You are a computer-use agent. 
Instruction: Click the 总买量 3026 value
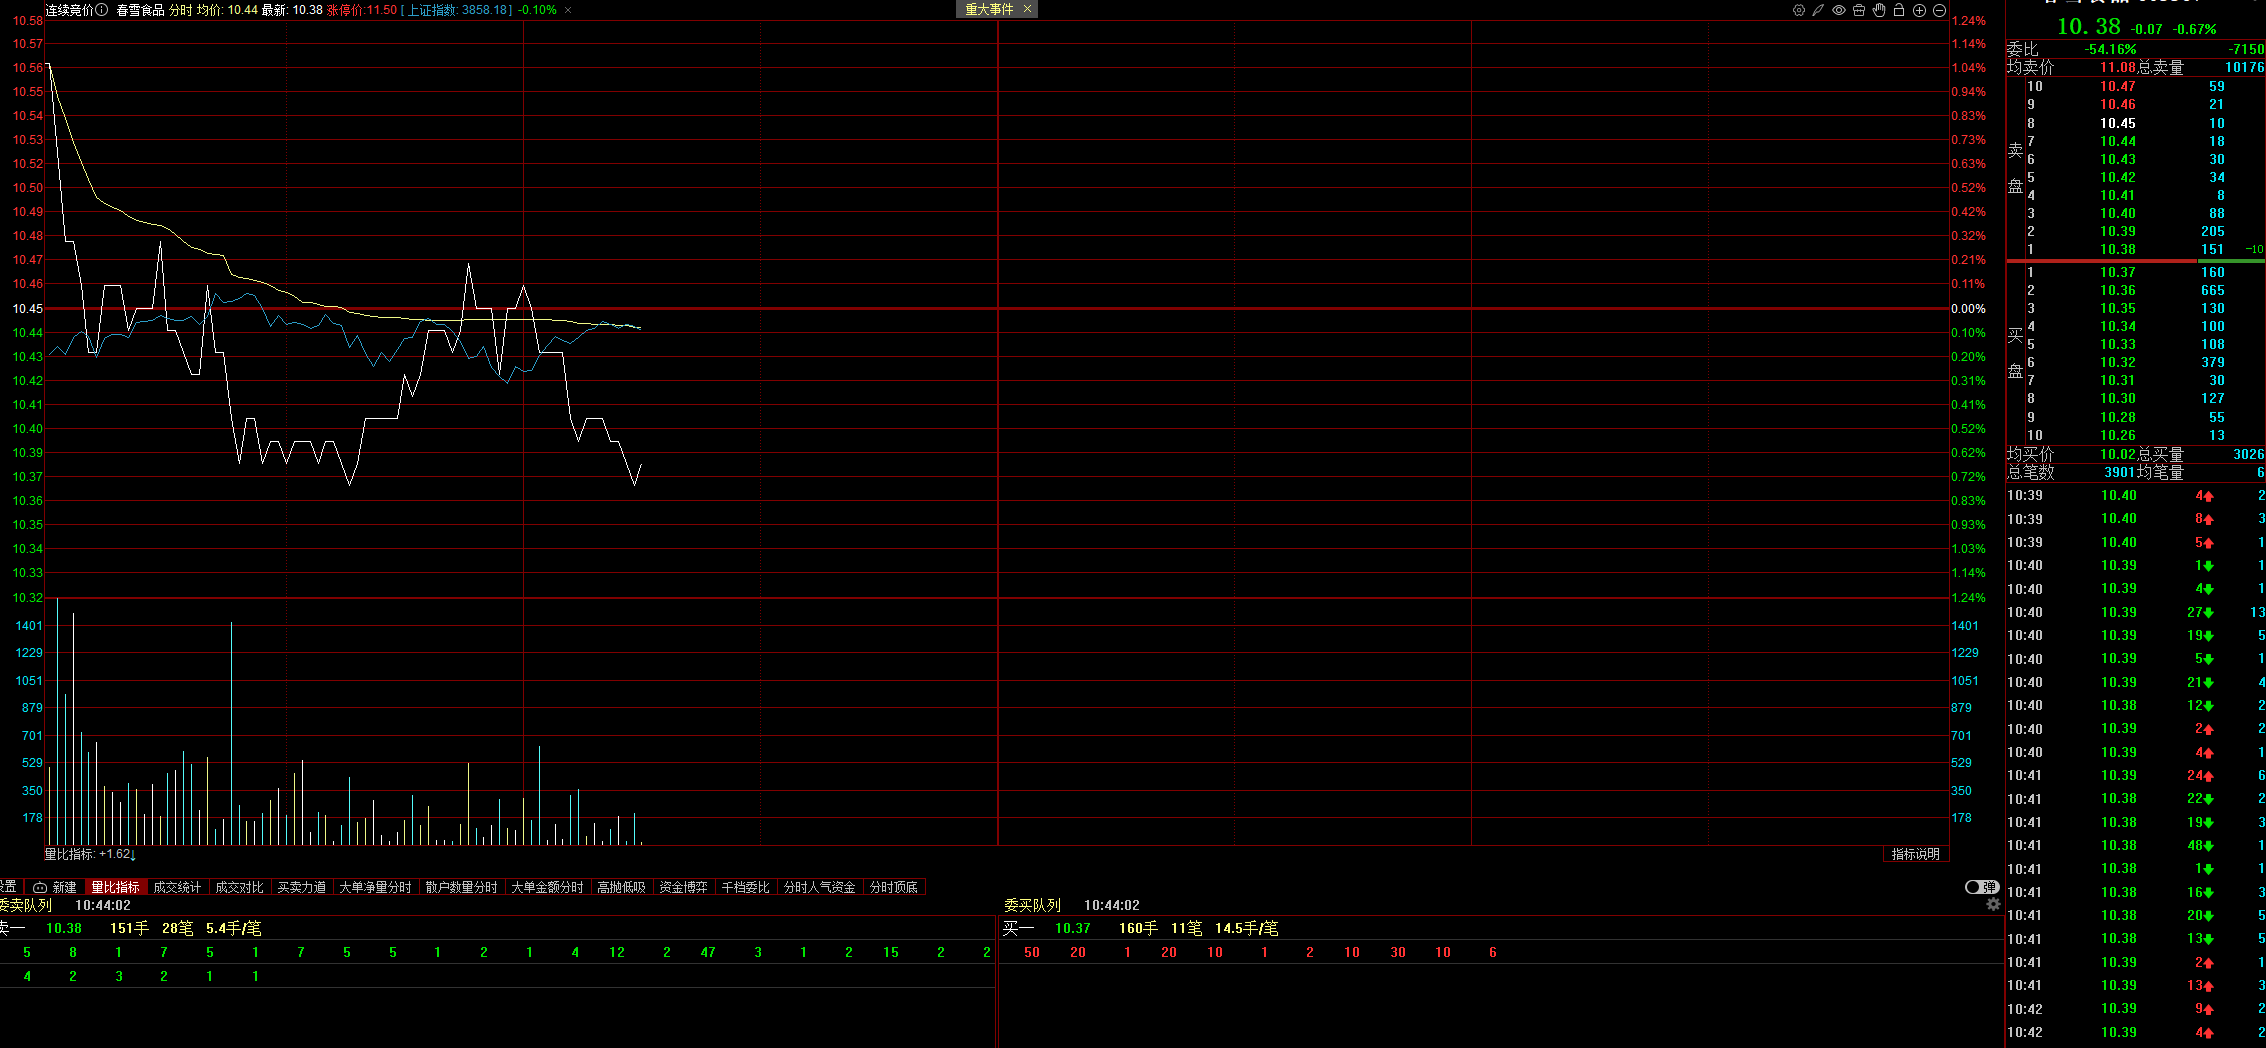[x=2248, y=454]
